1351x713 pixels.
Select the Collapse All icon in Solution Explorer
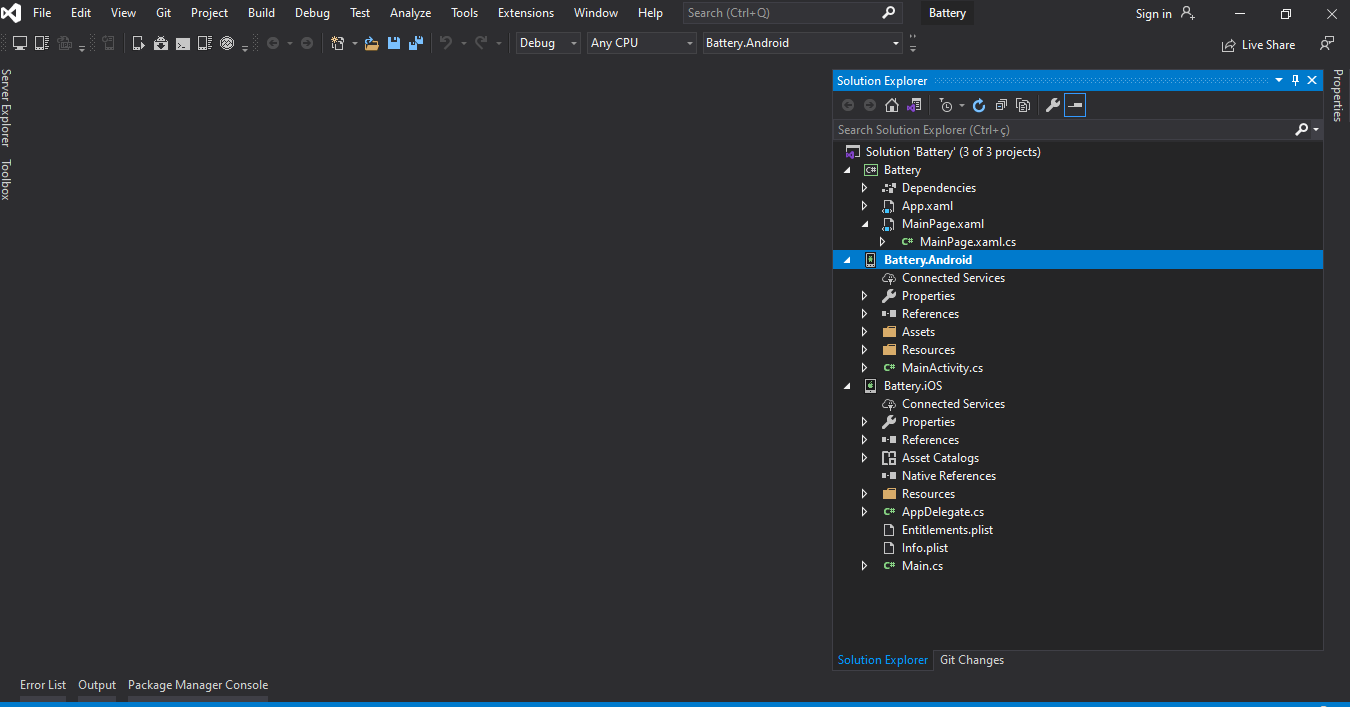point(1001,105)
